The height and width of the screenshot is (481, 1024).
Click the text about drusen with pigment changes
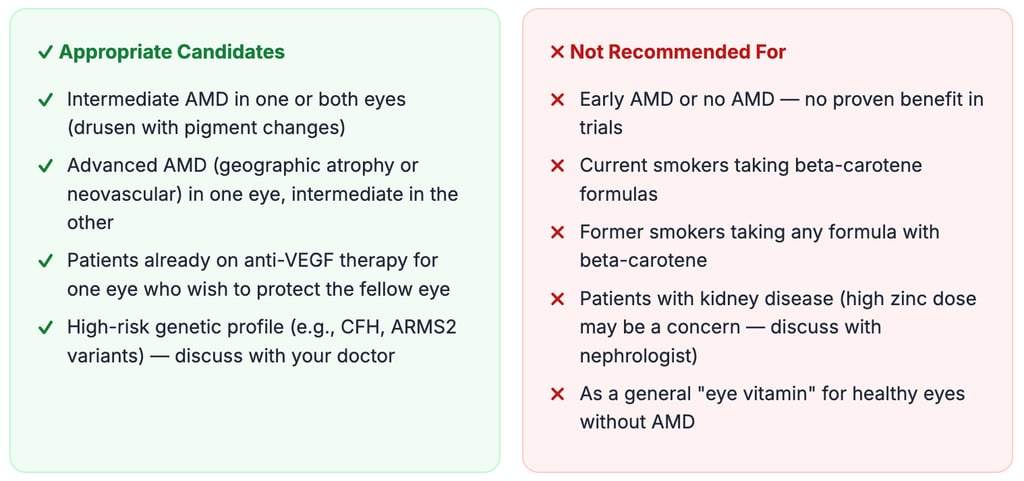[x=206, y=128]
